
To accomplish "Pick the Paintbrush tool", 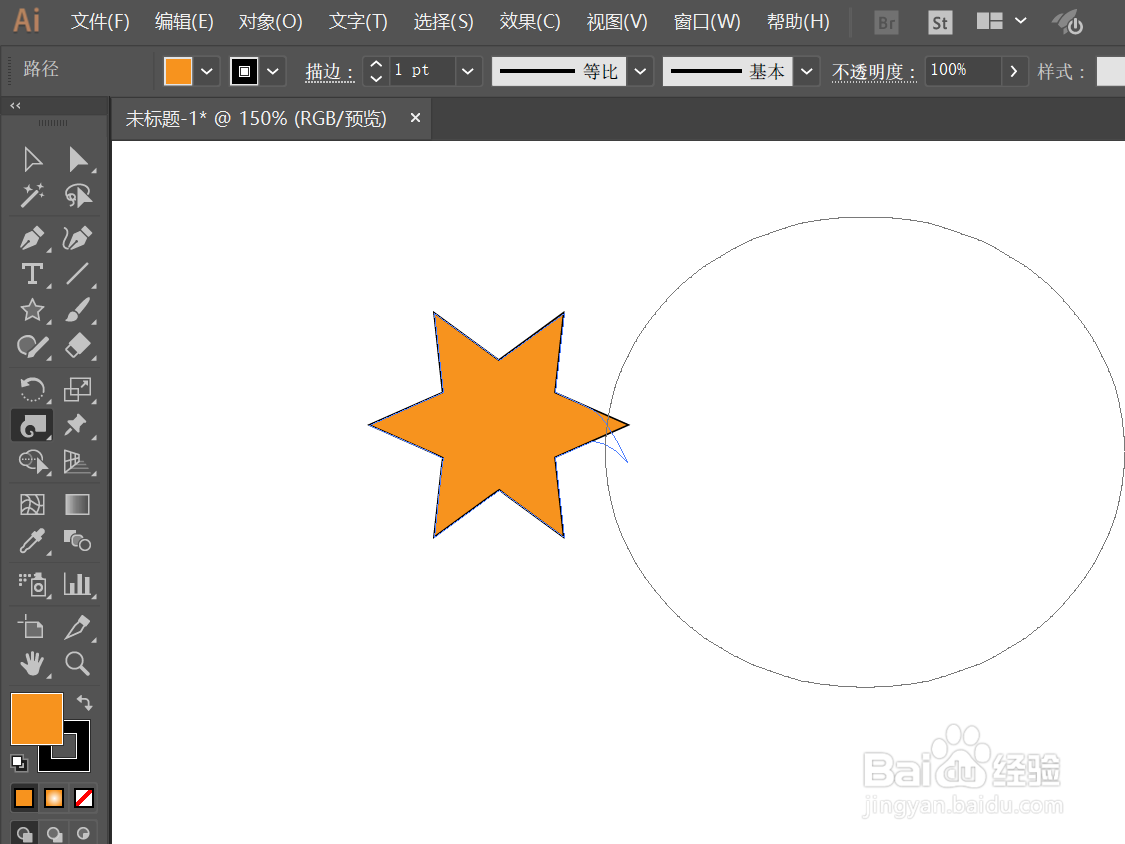I will point(77,310).
